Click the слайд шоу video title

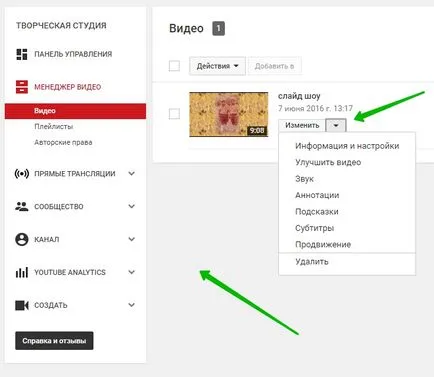click(299, 96)
